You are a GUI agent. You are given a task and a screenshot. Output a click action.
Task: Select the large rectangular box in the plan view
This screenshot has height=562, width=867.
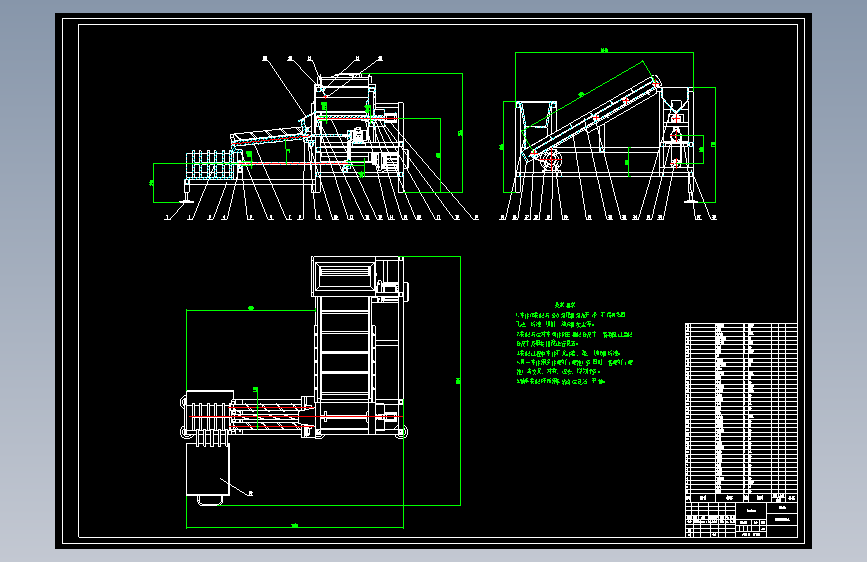[x=207, y=470]
